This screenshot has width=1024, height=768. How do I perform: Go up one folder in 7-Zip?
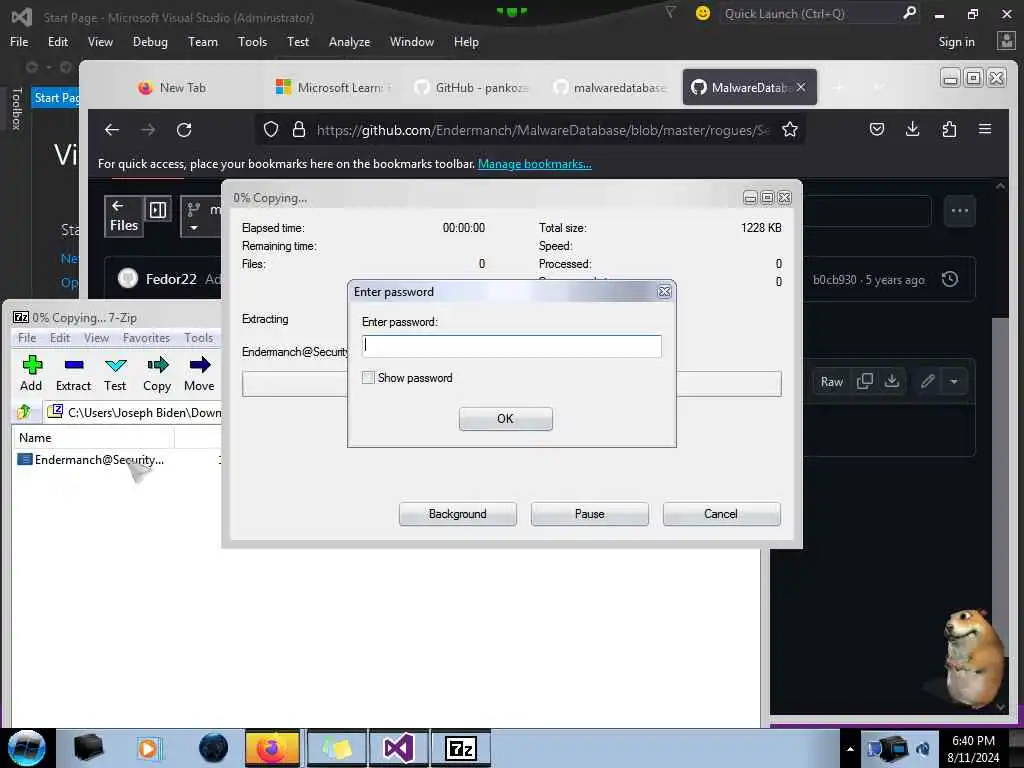pos(25,412)
